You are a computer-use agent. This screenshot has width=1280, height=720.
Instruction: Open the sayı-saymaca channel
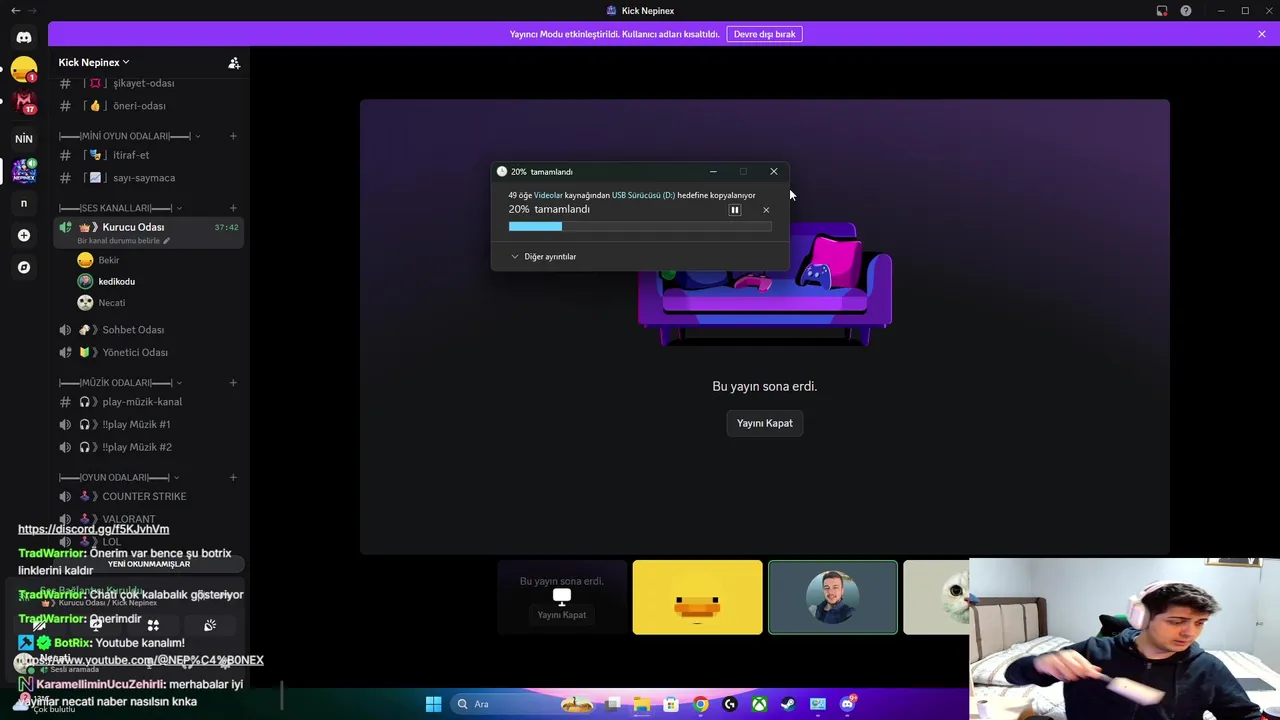[148, 178]
